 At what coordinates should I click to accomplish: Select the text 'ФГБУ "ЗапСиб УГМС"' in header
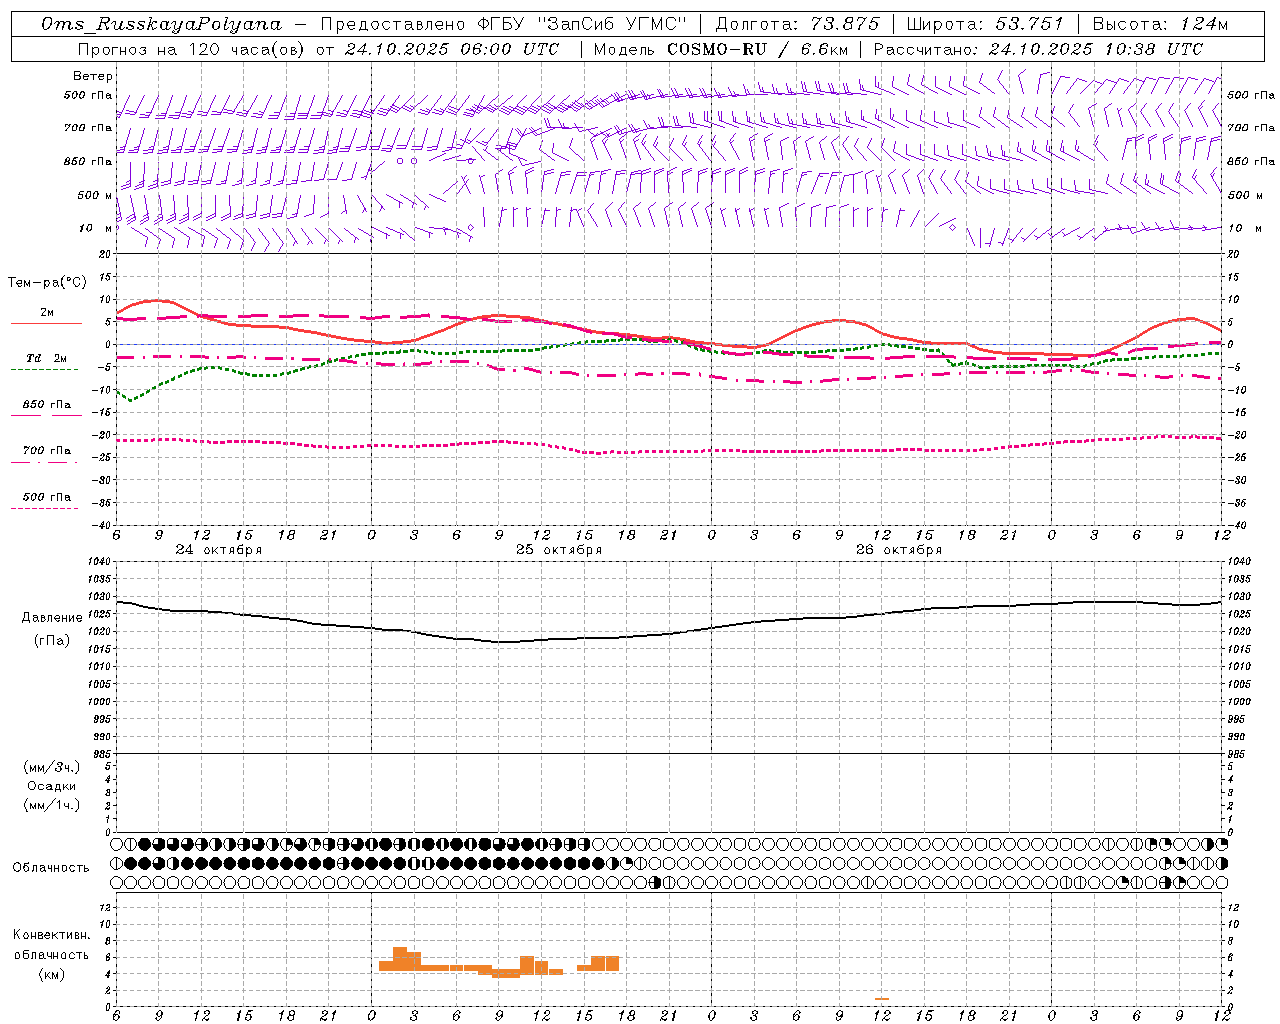pos(583,23)
